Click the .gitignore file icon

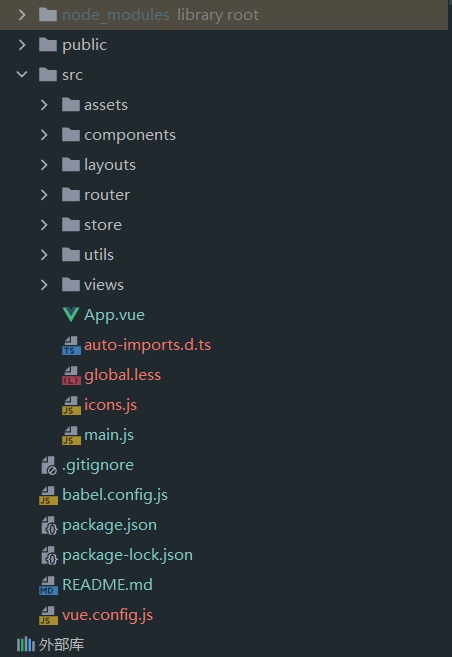coord(49,465)
